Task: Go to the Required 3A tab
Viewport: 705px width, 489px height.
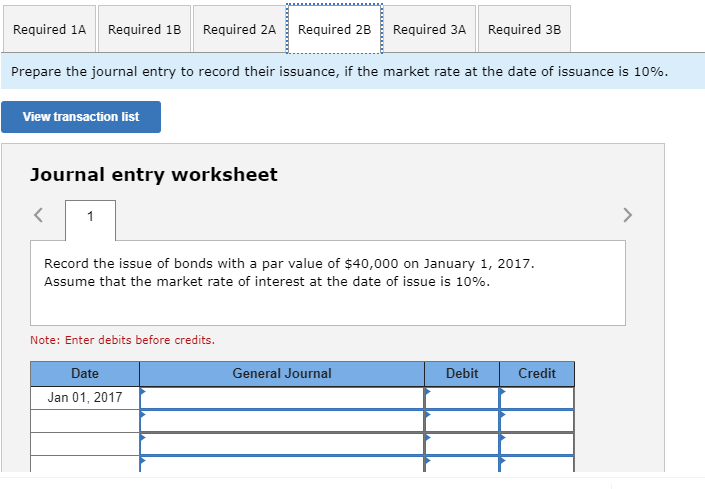Action: tap(429, 29)
